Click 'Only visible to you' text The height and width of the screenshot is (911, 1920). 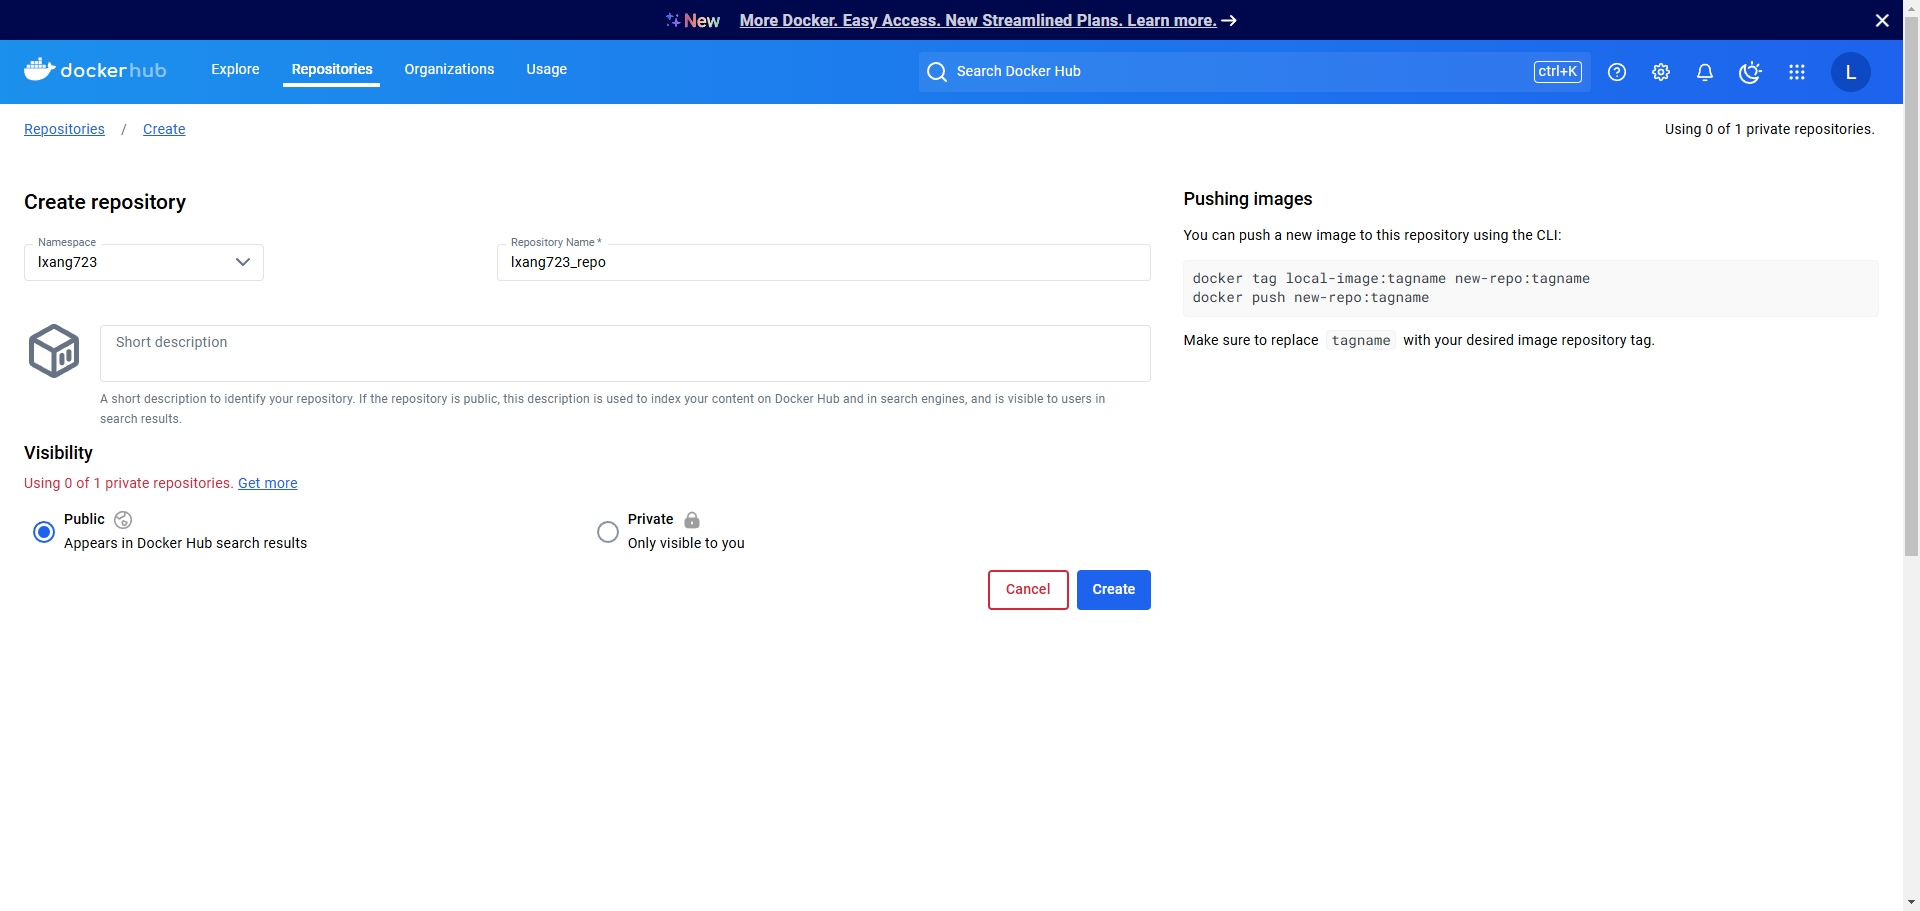tap(686, 543)
